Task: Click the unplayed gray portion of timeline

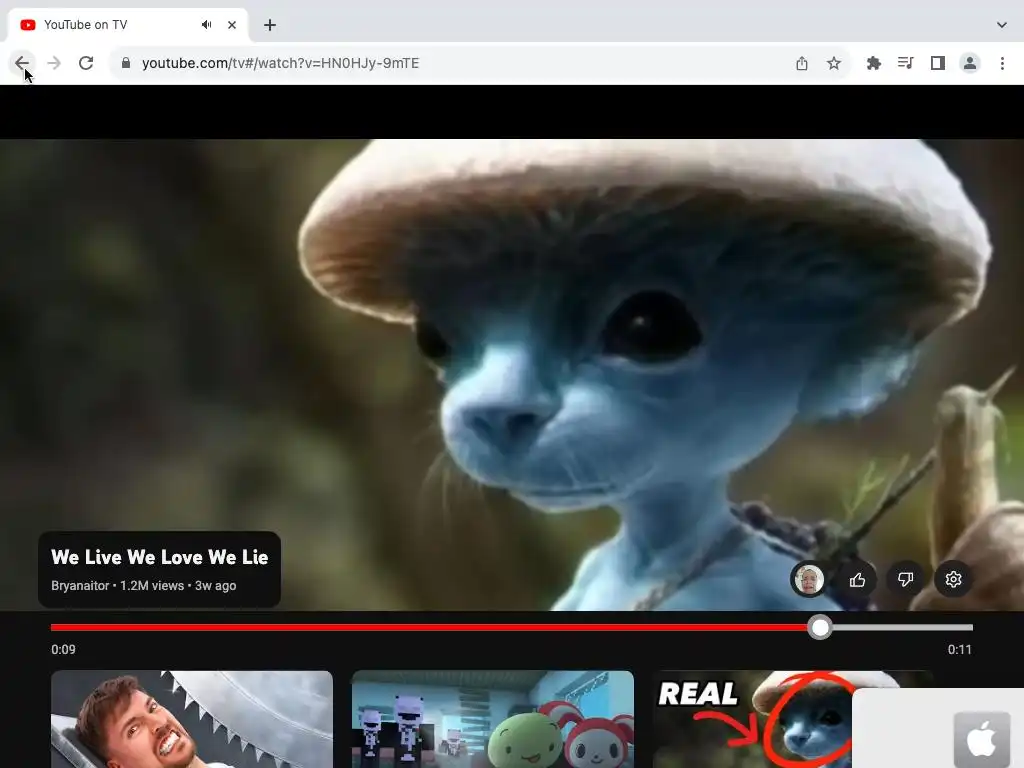Action: (903, 628)
